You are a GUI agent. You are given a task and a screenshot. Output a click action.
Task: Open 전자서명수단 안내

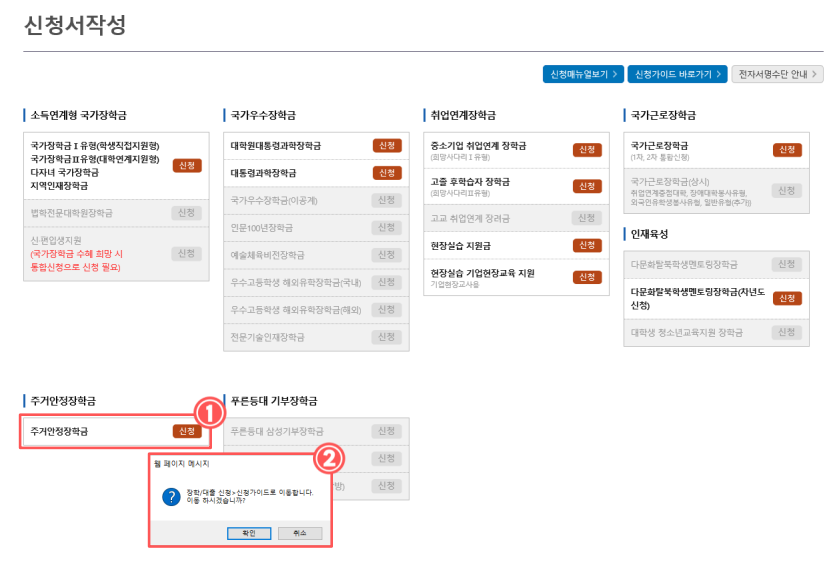coord(777,74)
